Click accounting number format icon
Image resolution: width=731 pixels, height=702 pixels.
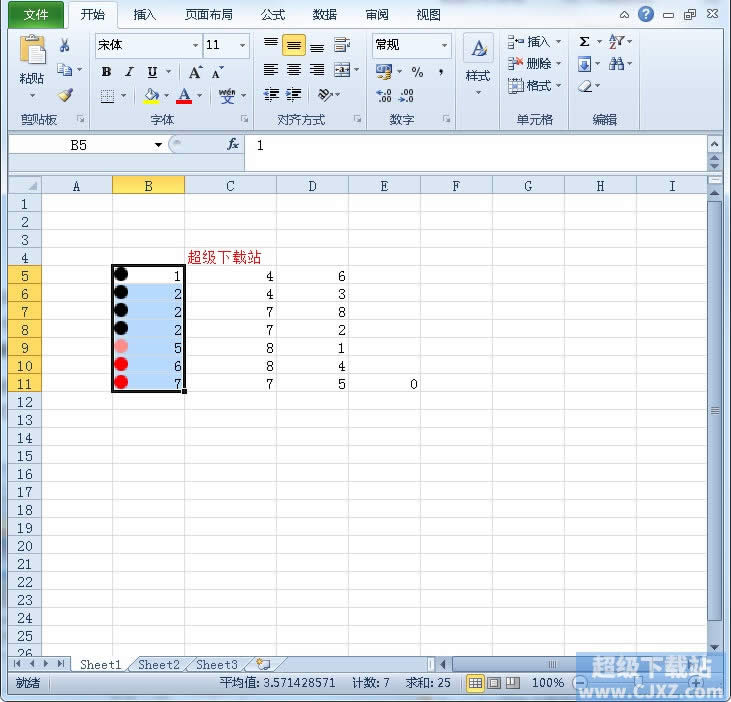tap(384, 72)
